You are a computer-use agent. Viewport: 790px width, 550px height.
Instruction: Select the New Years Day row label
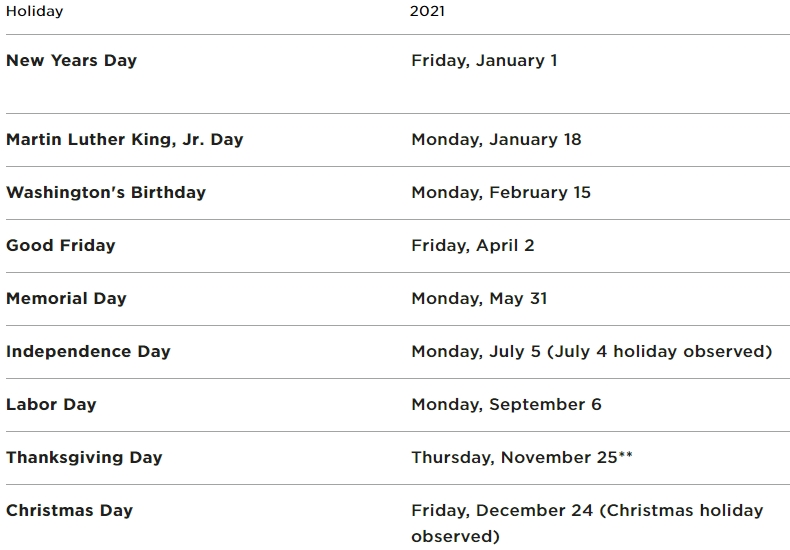(71, 60)
